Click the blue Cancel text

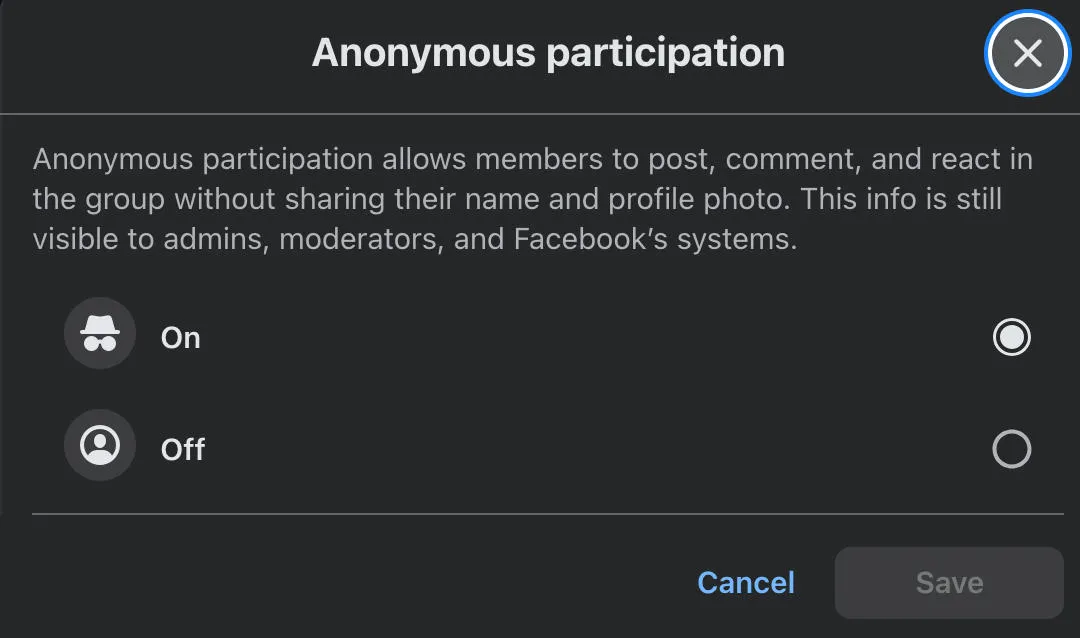point(746,583)
